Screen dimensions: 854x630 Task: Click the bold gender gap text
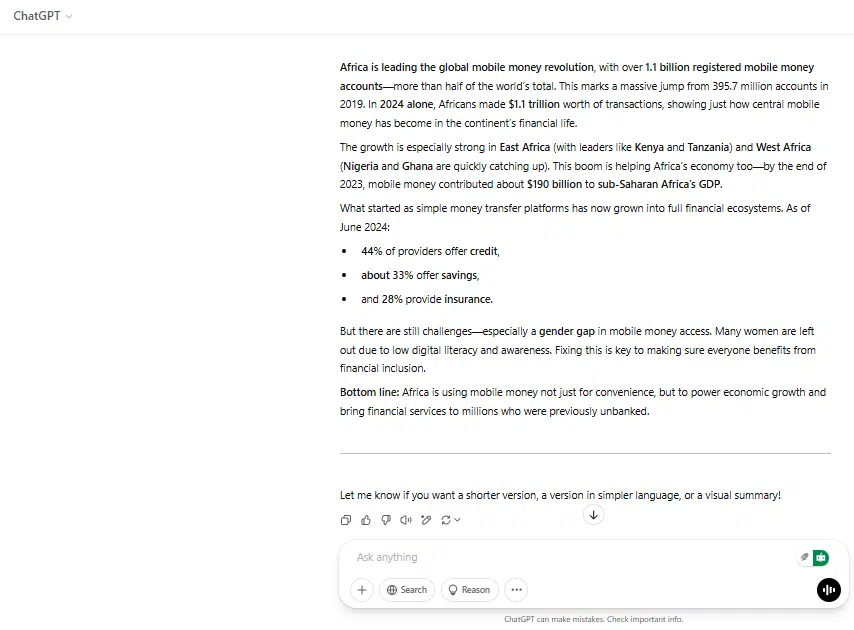[x=566, y=331]
